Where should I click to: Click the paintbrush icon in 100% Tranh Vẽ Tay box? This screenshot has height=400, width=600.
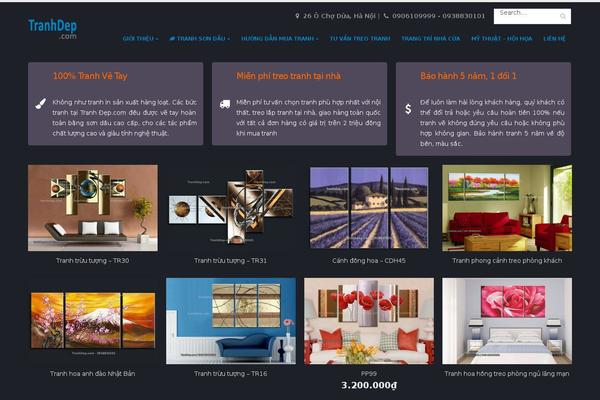(x=41, y=104)
